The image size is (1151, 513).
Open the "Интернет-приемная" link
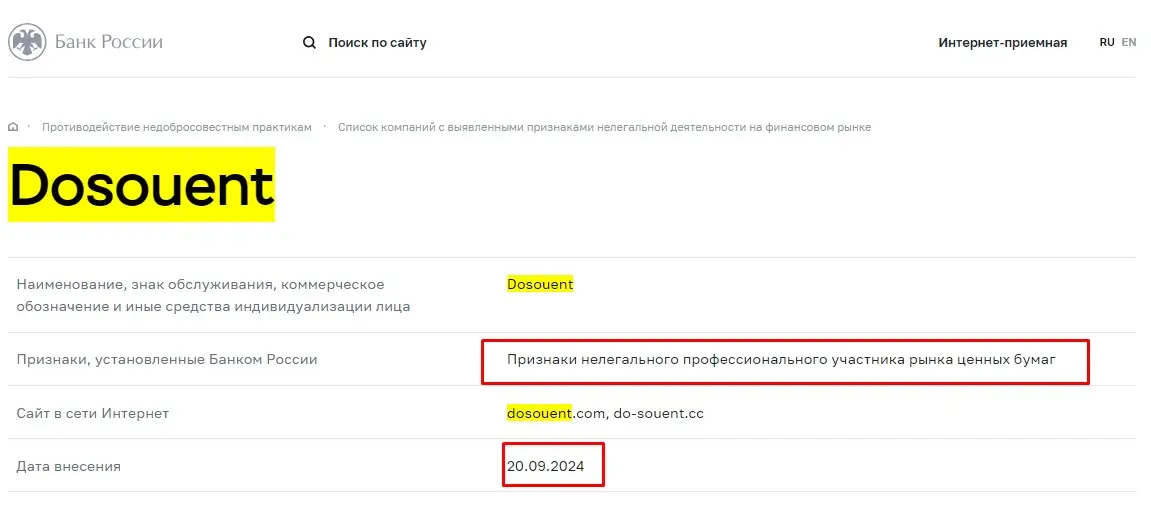pos(1002,43)
